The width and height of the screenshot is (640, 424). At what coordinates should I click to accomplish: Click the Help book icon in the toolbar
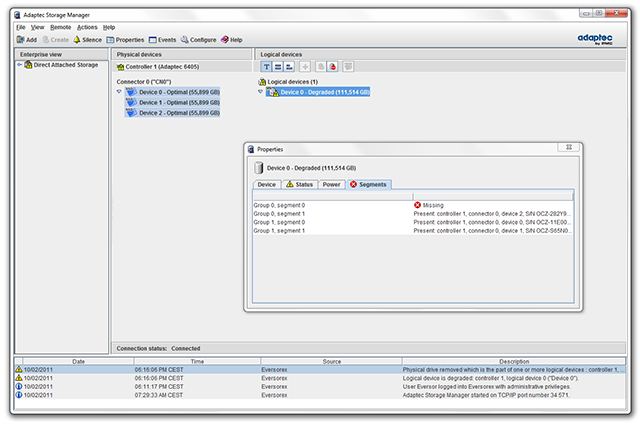click(225, 40)
